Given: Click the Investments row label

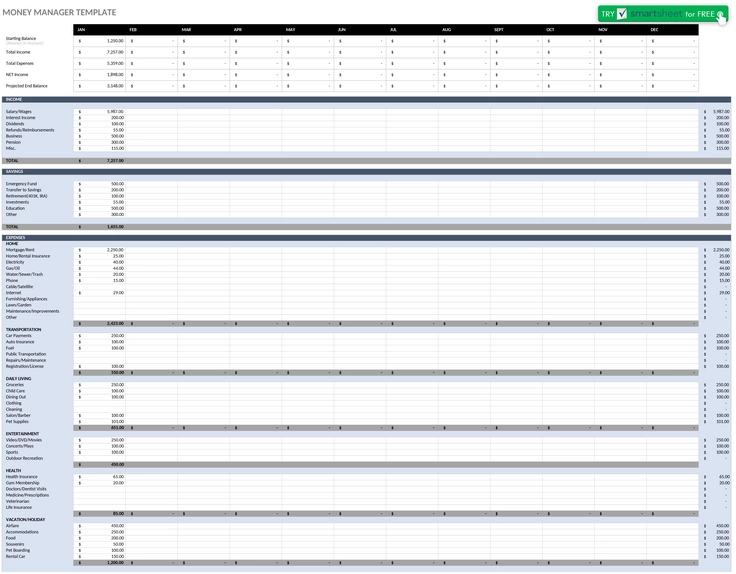Looking at the screenshot, I should tap(17, 202).
